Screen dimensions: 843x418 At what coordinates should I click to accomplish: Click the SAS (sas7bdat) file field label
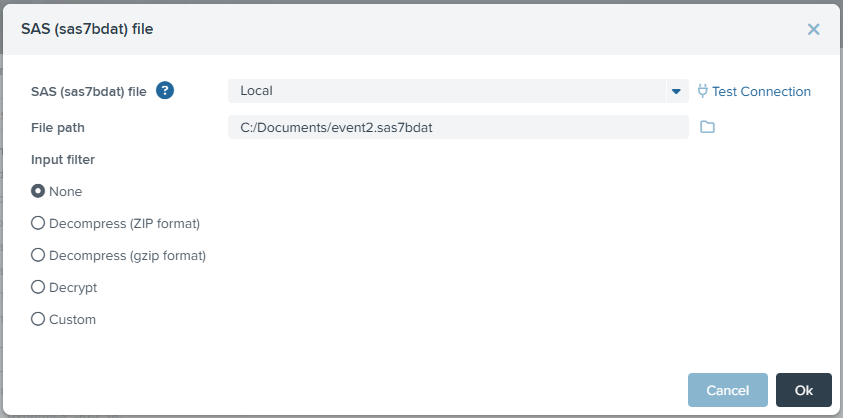coord(89,92)
